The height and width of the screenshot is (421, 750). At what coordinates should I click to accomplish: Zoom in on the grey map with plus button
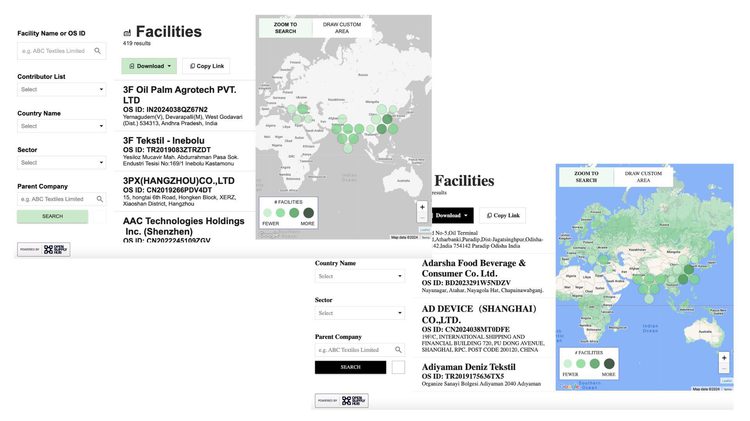[x=422, y=207]
